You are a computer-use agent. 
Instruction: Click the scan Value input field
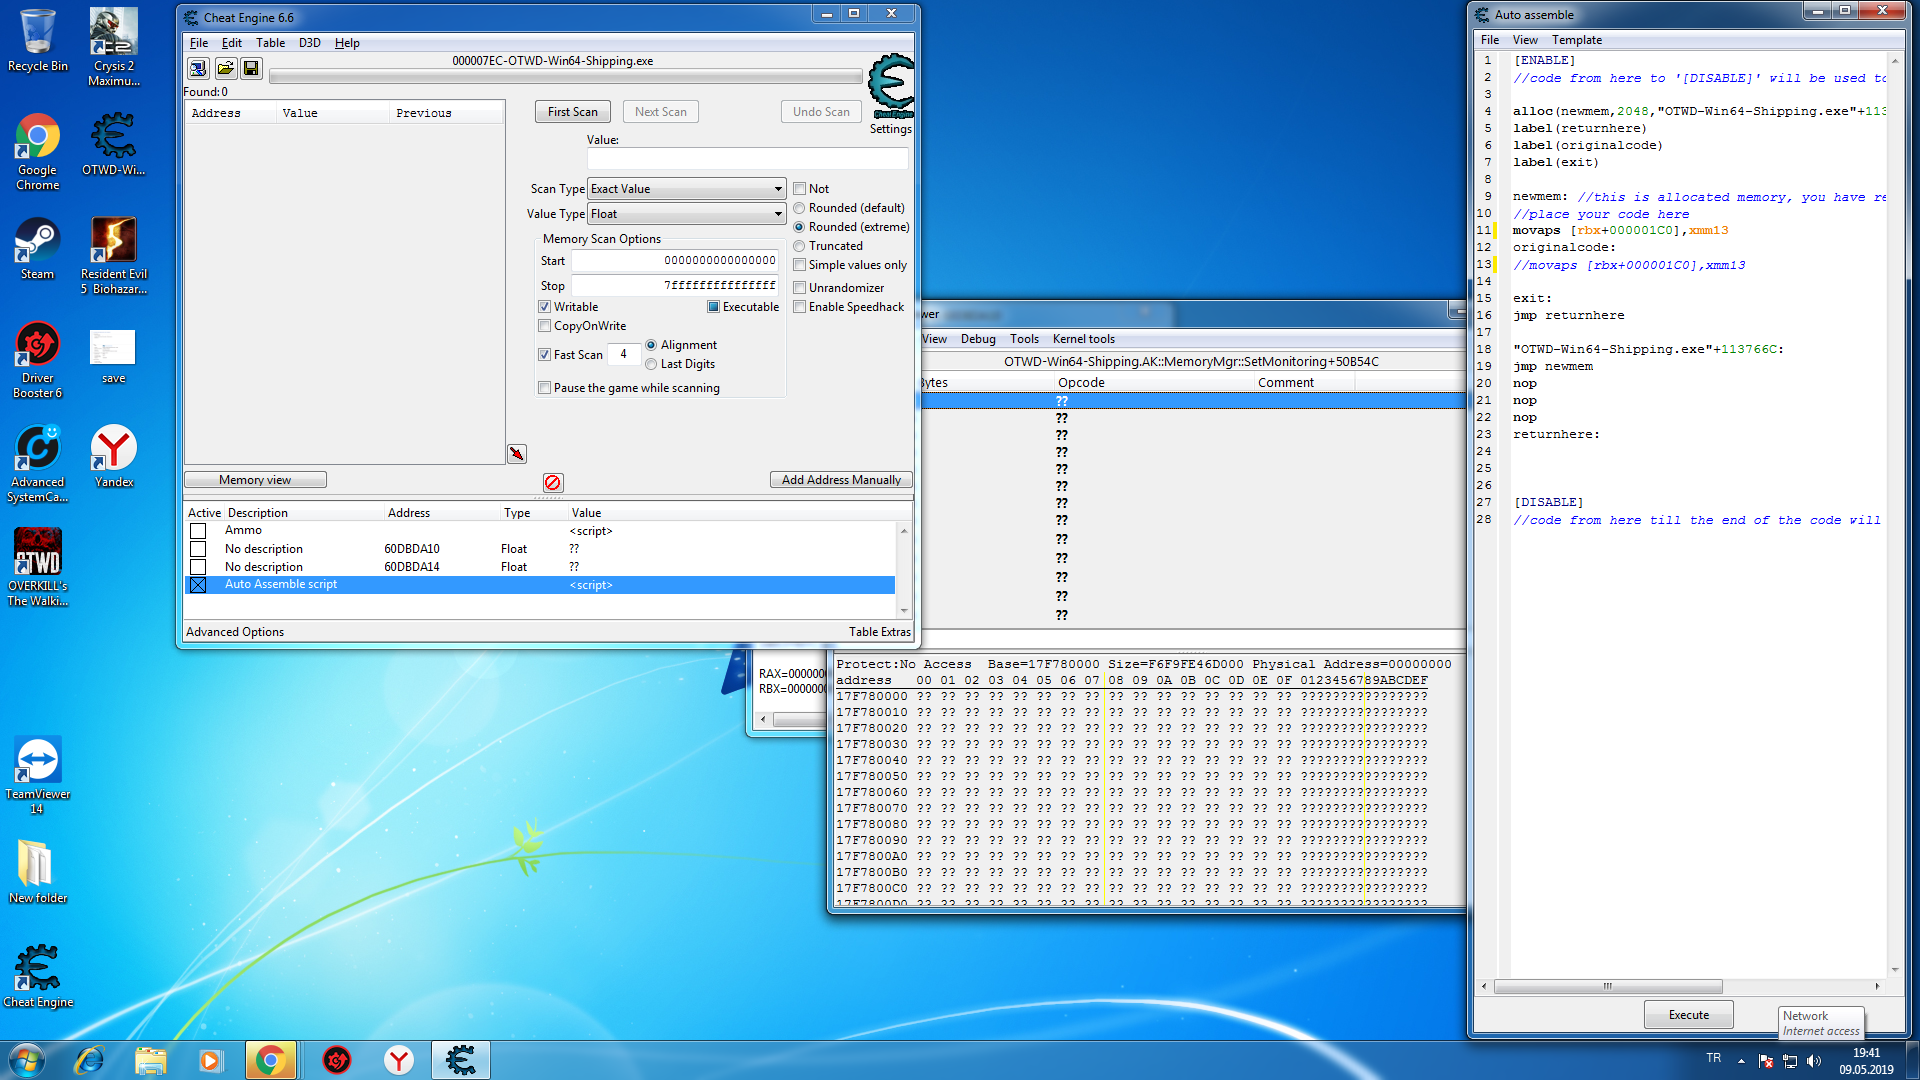pyautogui.click(x=747, y=158)
